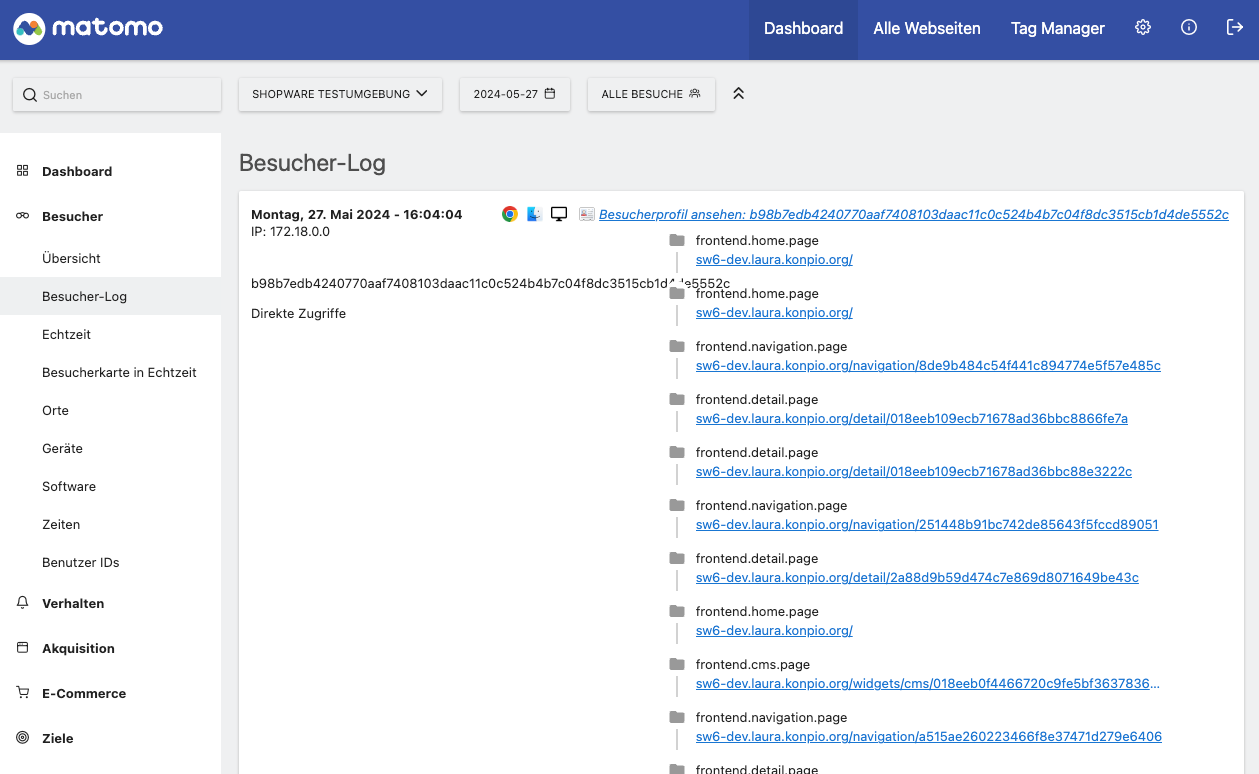Image resolution: width=1259 pixels, height=774 pixels.
Task: Expand Besucher section in sidebar
Action: pos(72,216)
